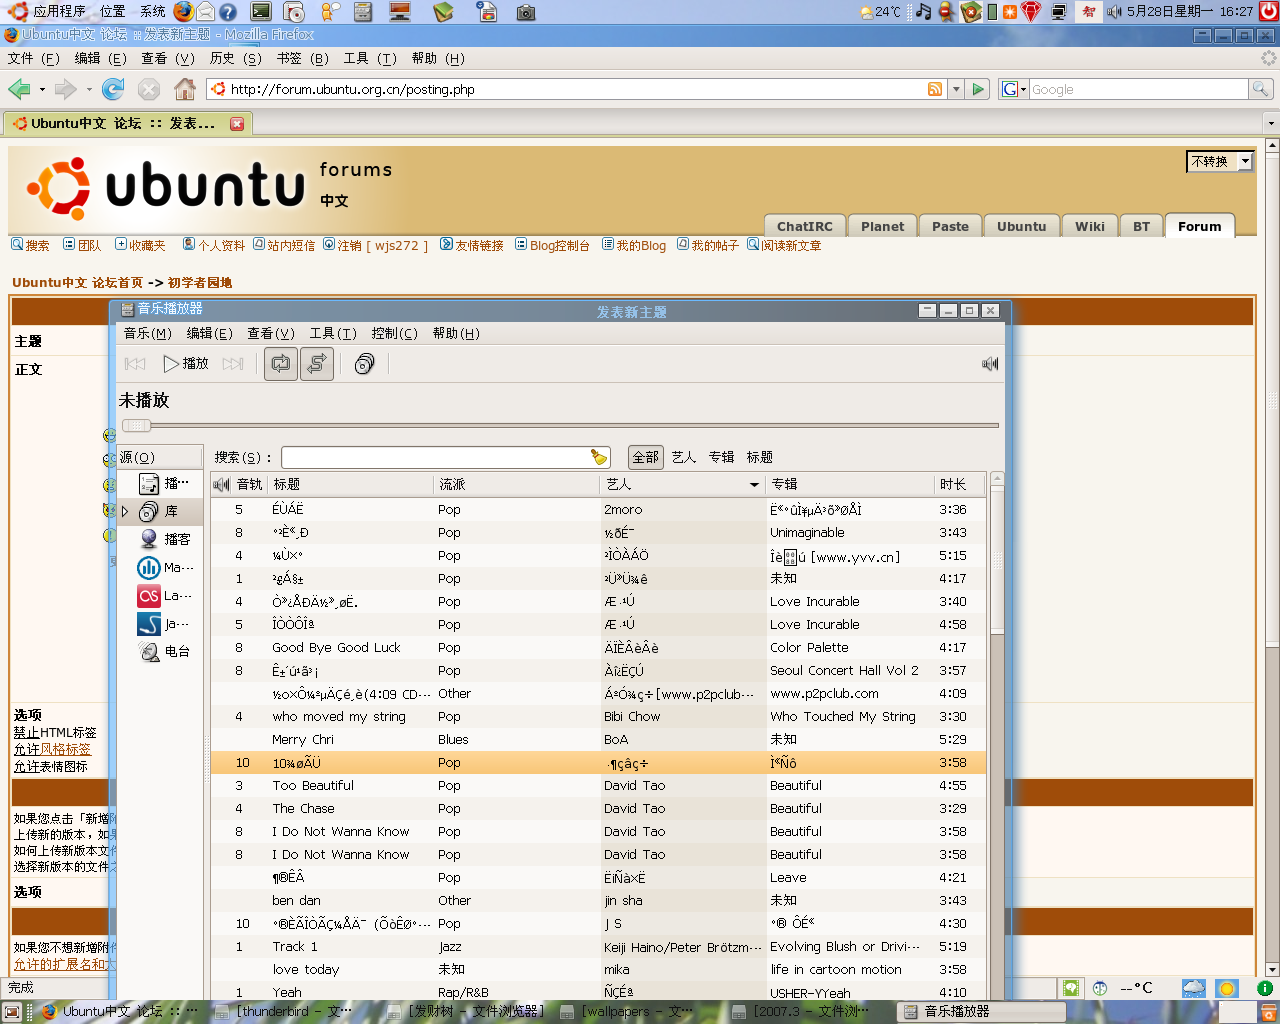Click the screenshot camera icon in top panel
Viewport: 1280px width, 1024px height.
click(x=526, y=12)
